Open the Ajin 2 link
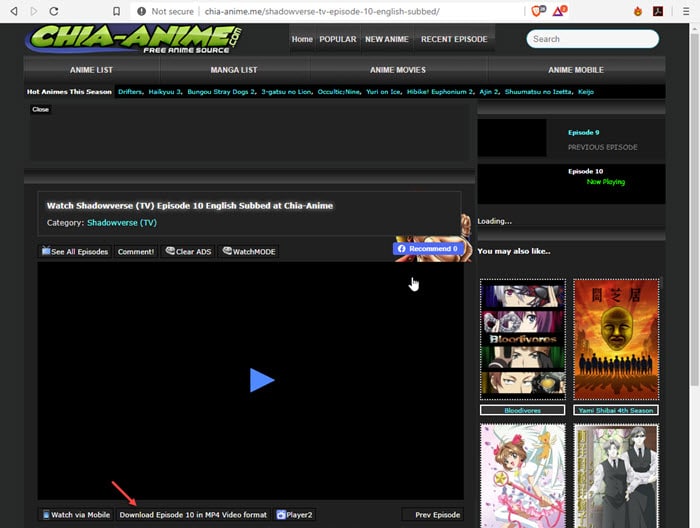This screenshot has height=528, width=700. (489, 91)
